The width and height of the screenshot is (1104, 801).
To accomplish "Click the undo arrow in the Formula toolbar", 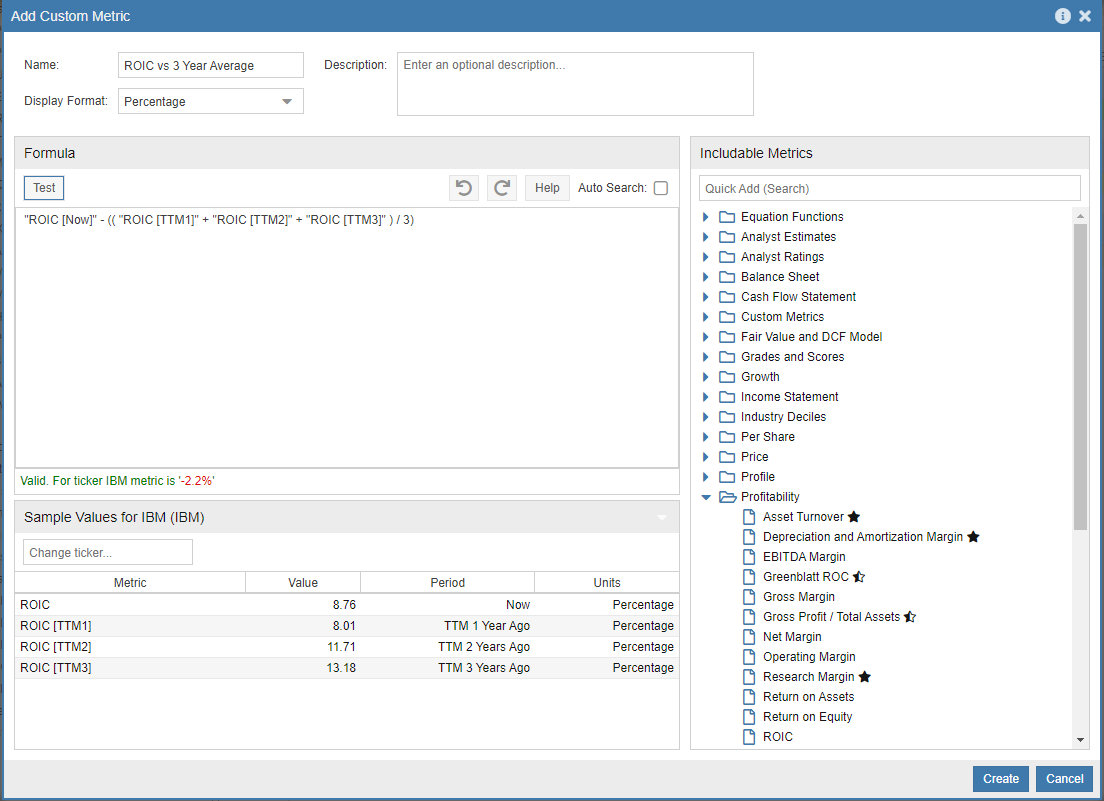I will coord(463,187).
